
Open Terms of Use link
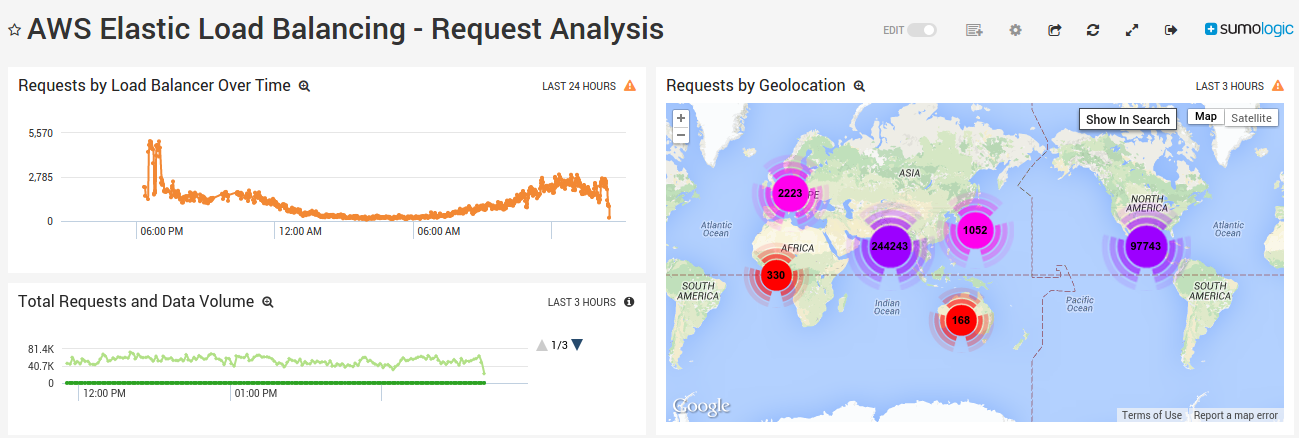click(x=1151, y=415)
